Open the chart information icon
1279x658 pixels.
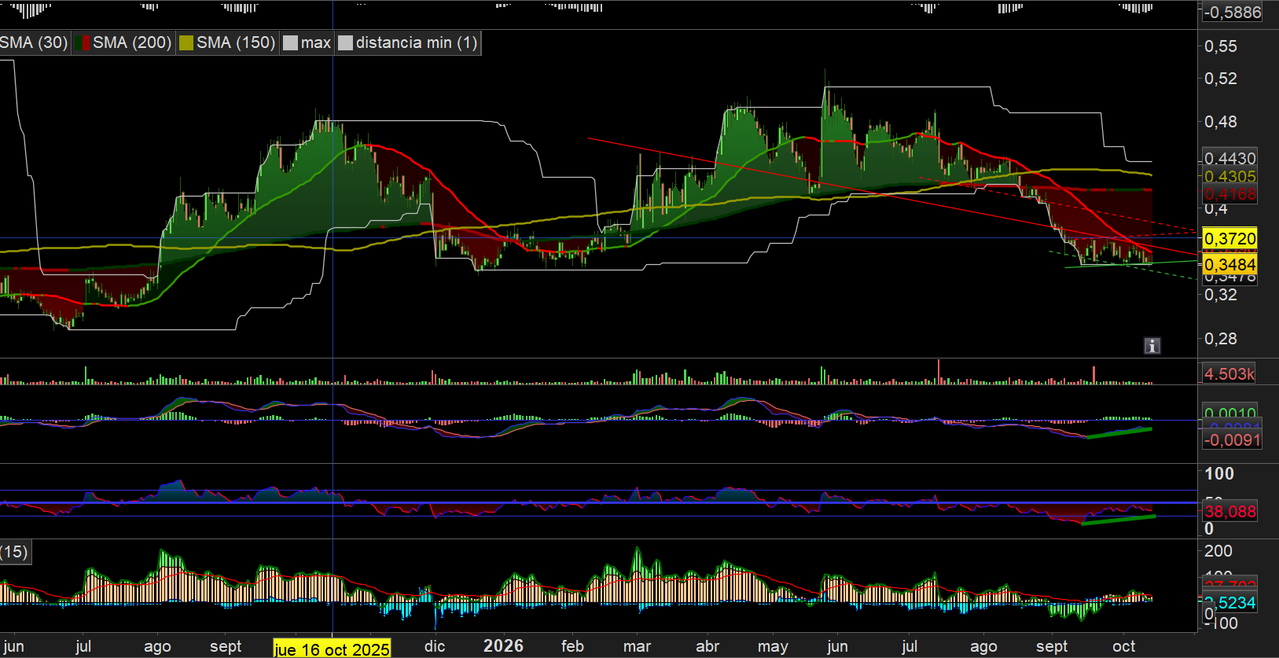point(1152,346)
